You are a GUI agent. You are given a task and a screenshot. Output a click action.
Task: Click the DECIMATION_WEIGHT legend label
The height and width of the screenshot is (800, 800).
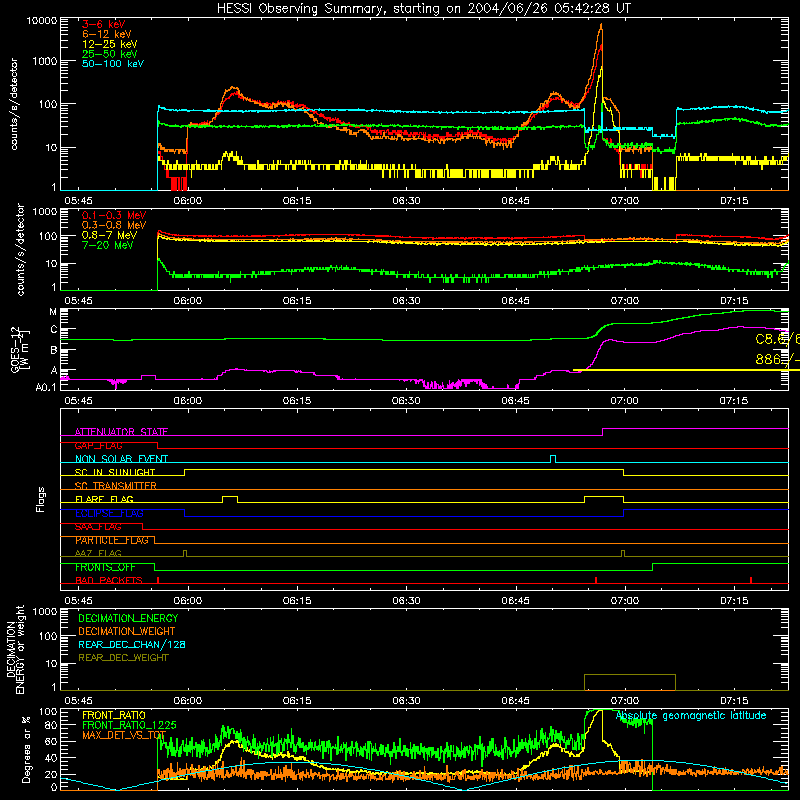127,632
